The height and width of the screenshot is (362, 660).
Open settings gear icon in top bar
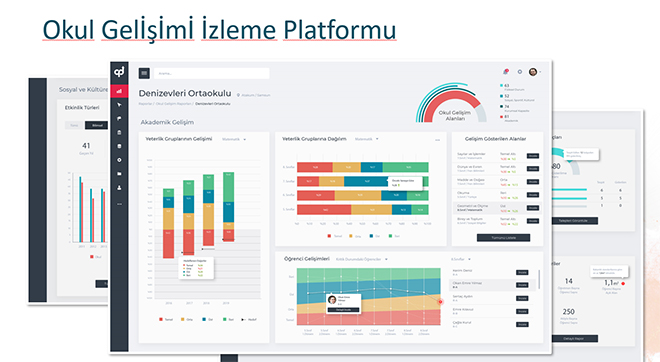520,72
